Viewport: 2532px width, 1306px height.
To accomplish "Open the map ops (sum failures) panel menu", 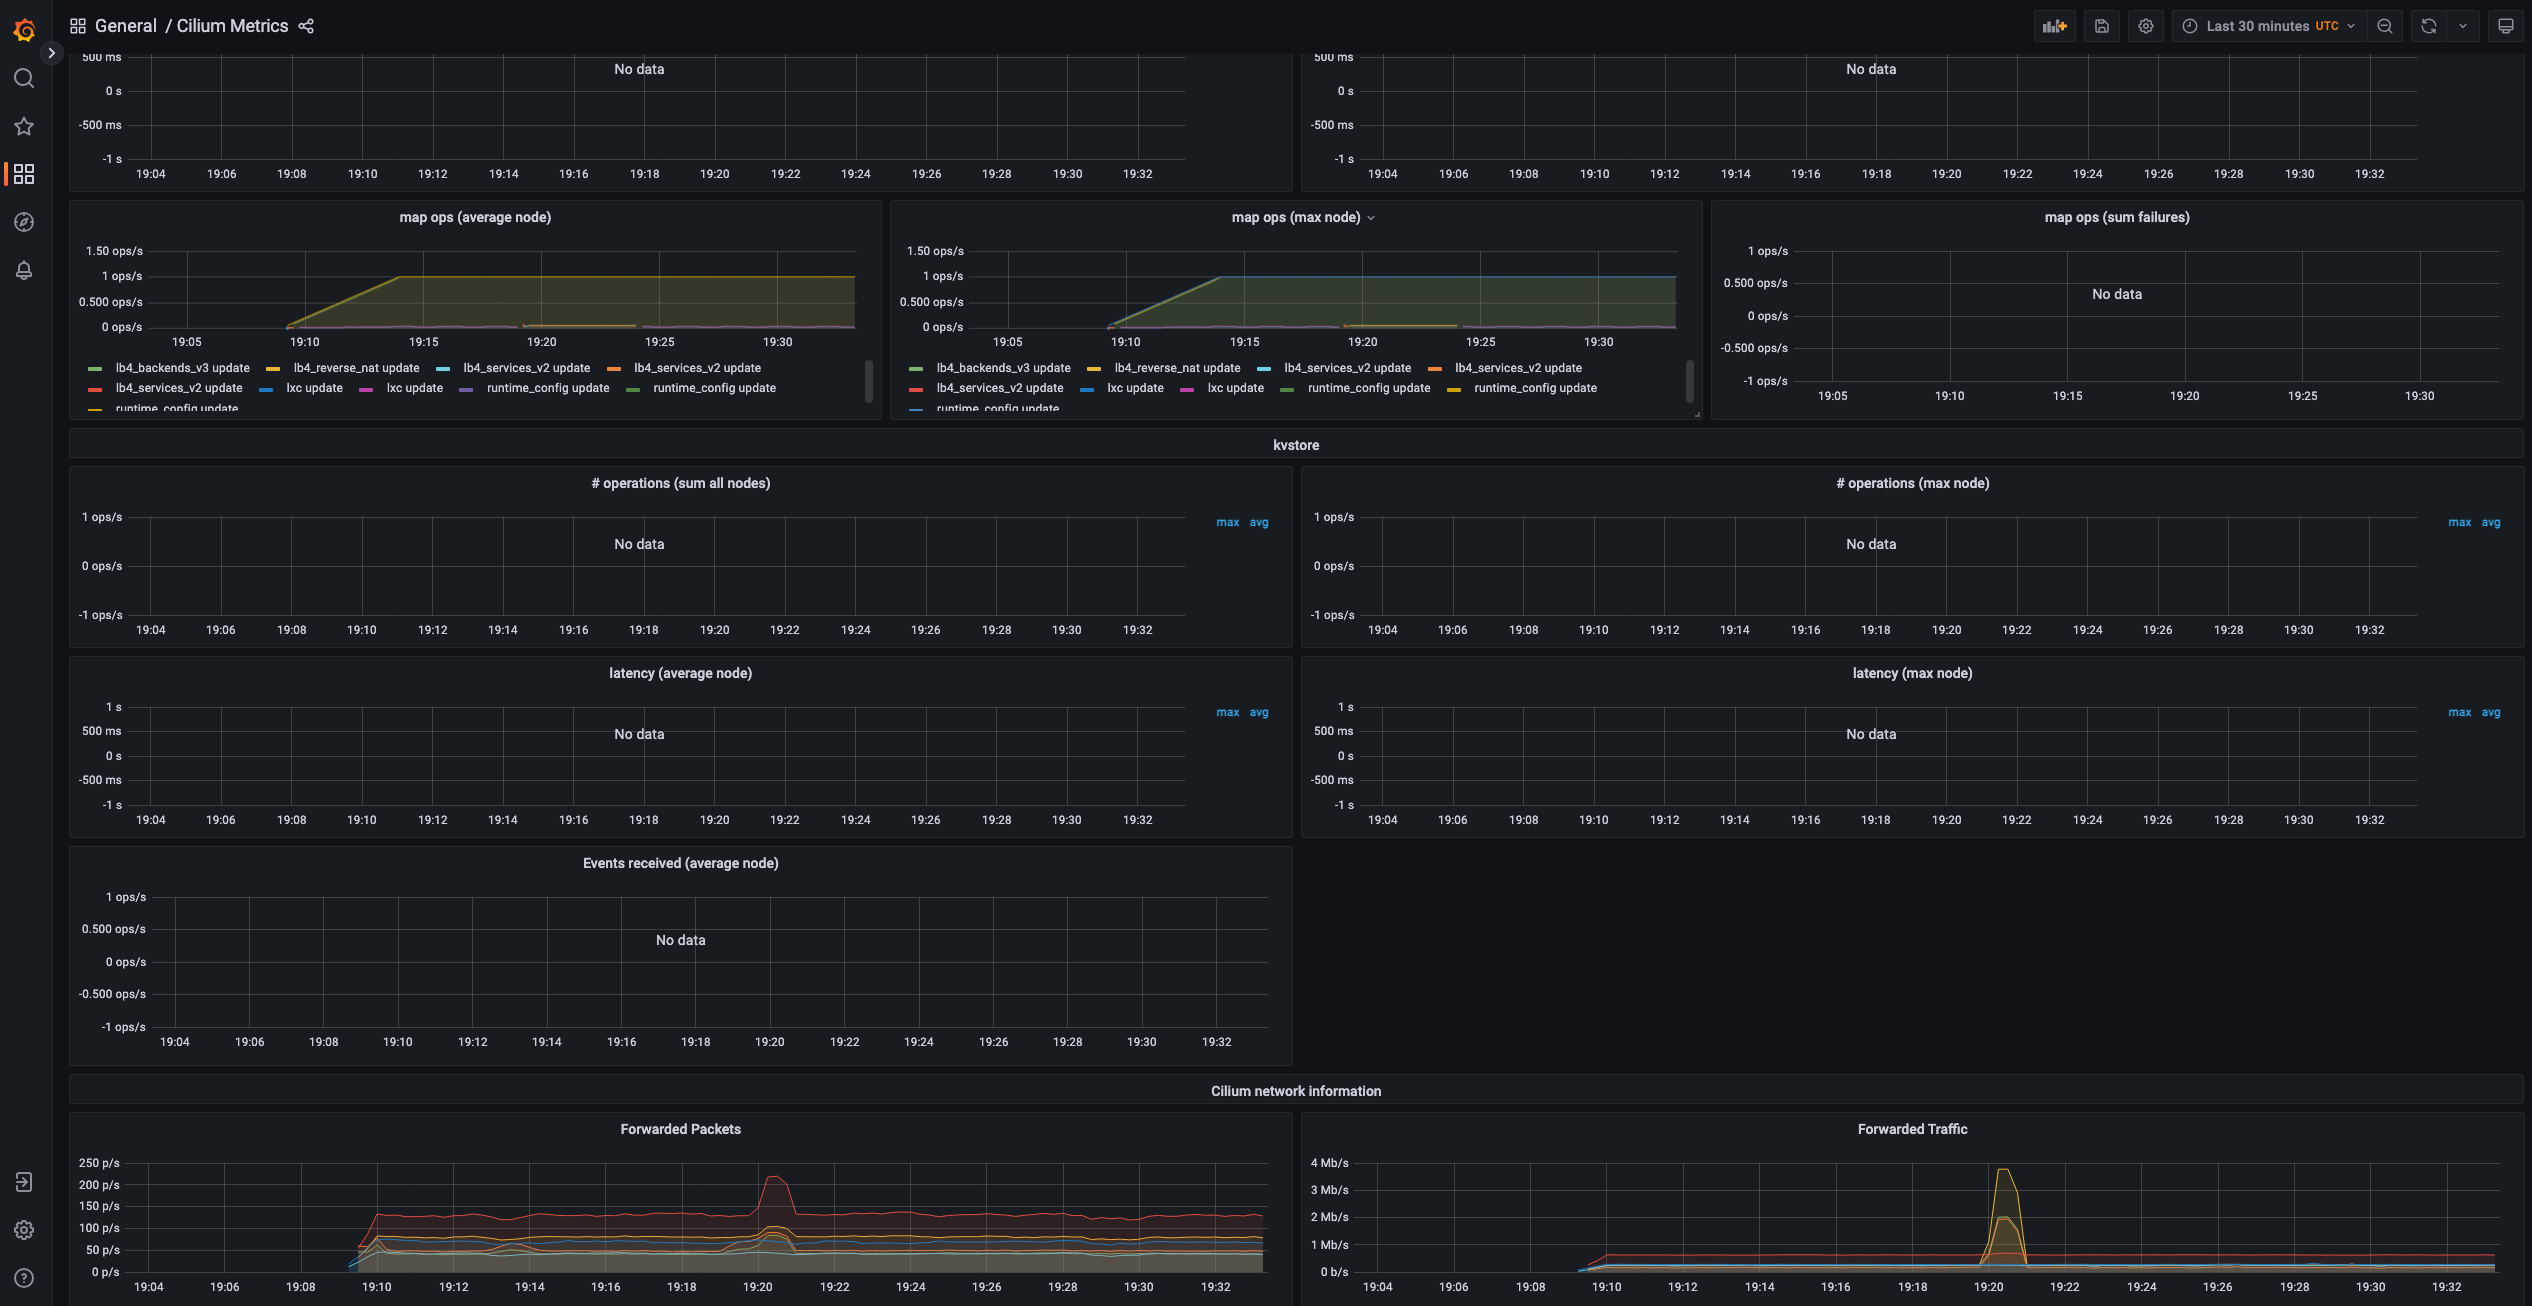I will [x=2117, y=217].
